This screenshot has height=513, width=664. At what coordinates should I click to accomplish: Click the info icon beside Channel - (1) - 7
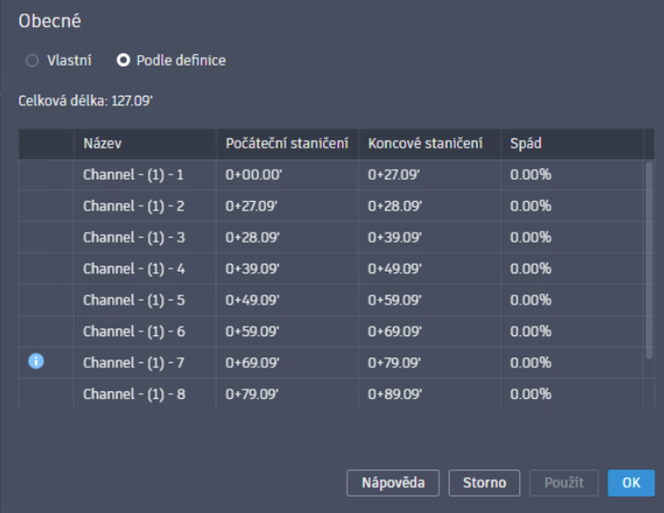pyautogui.click(x=36, y=362)
